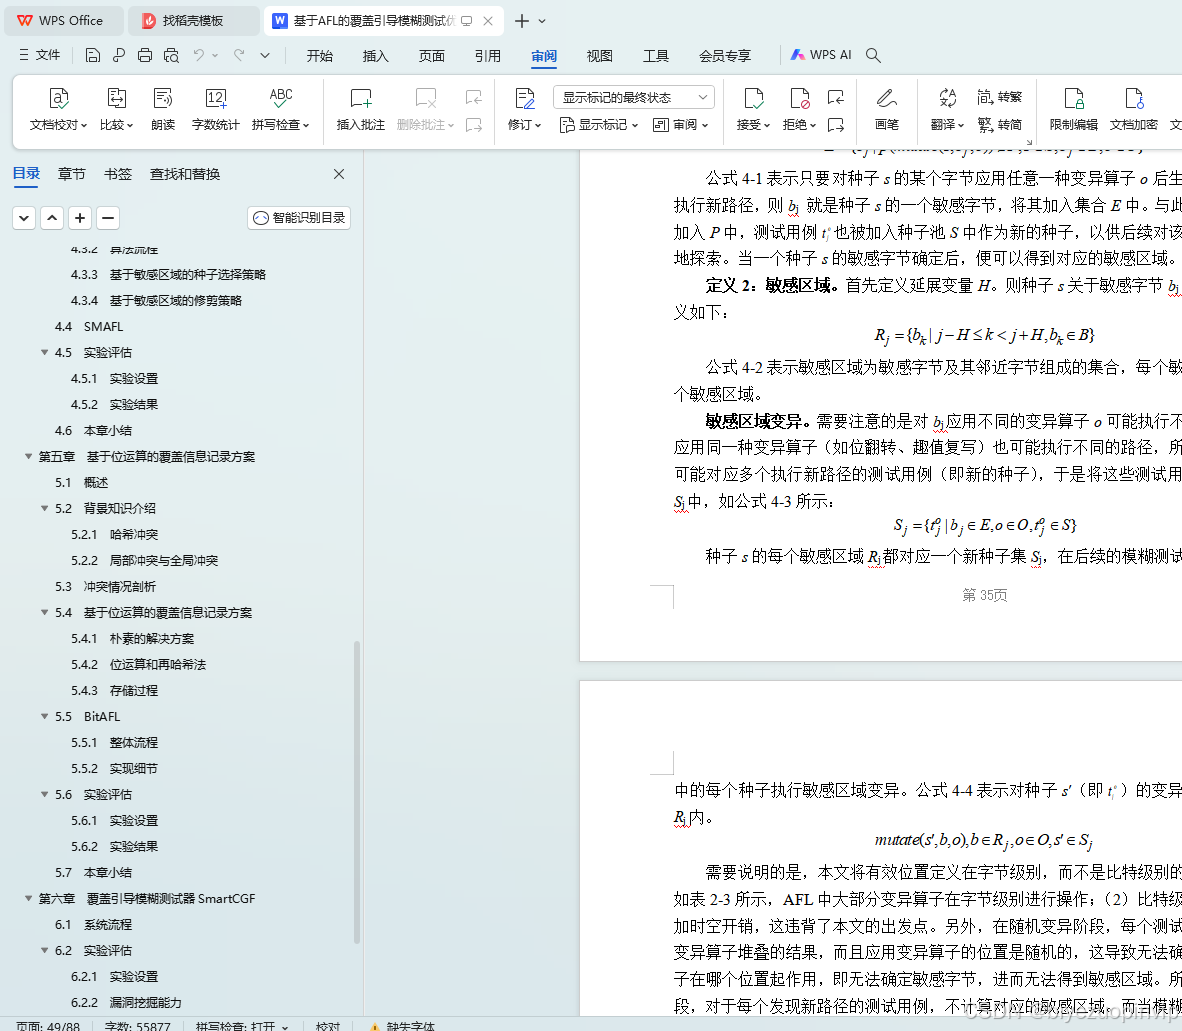The height and width of the screenshot is (1031, 1182).
Task: Open the 转繁 convert to traditional tool
Action: click(x=1000, y=95)
